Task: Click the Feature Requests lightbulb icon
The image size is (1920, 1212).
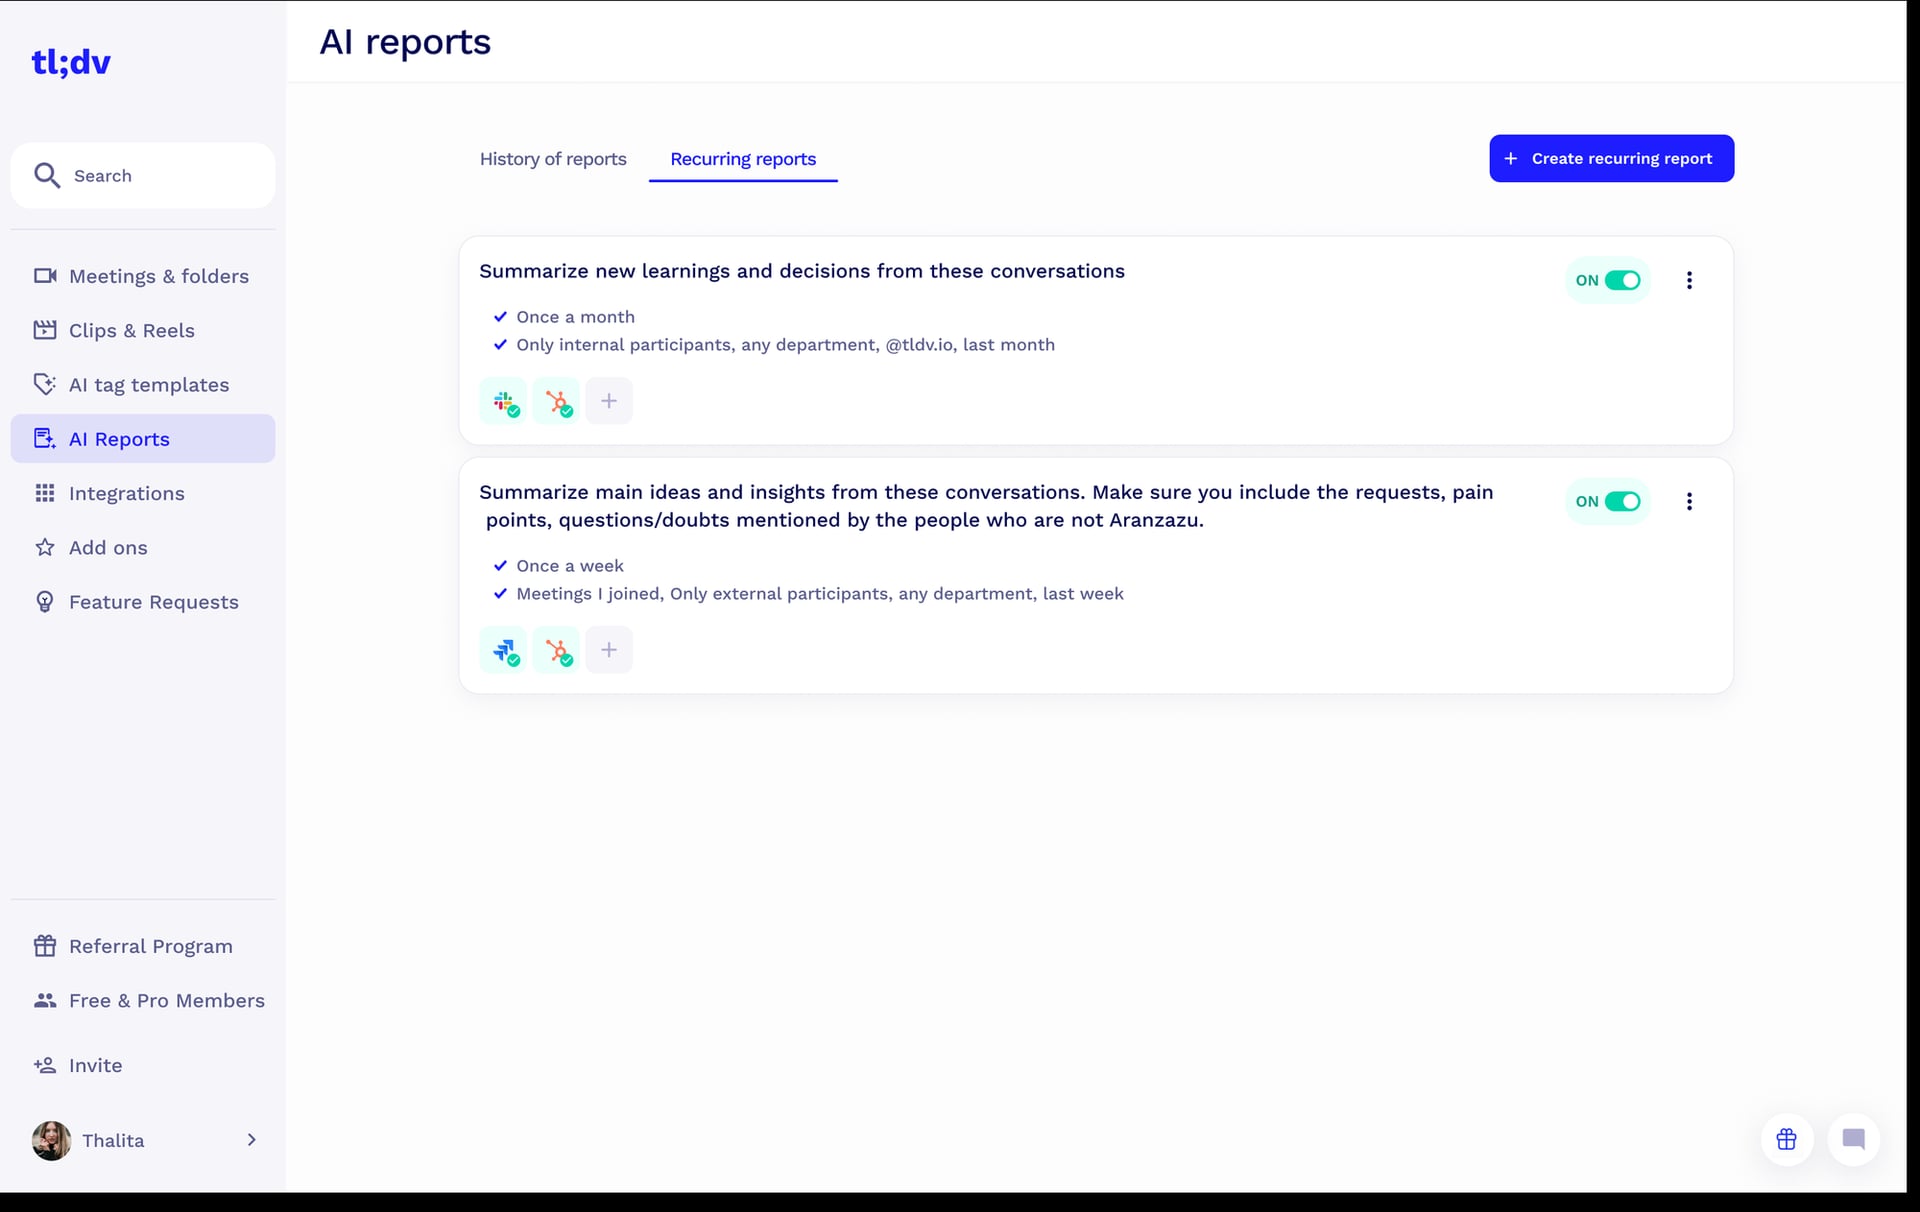Action: pyautogui.click(x=45, y=602)
